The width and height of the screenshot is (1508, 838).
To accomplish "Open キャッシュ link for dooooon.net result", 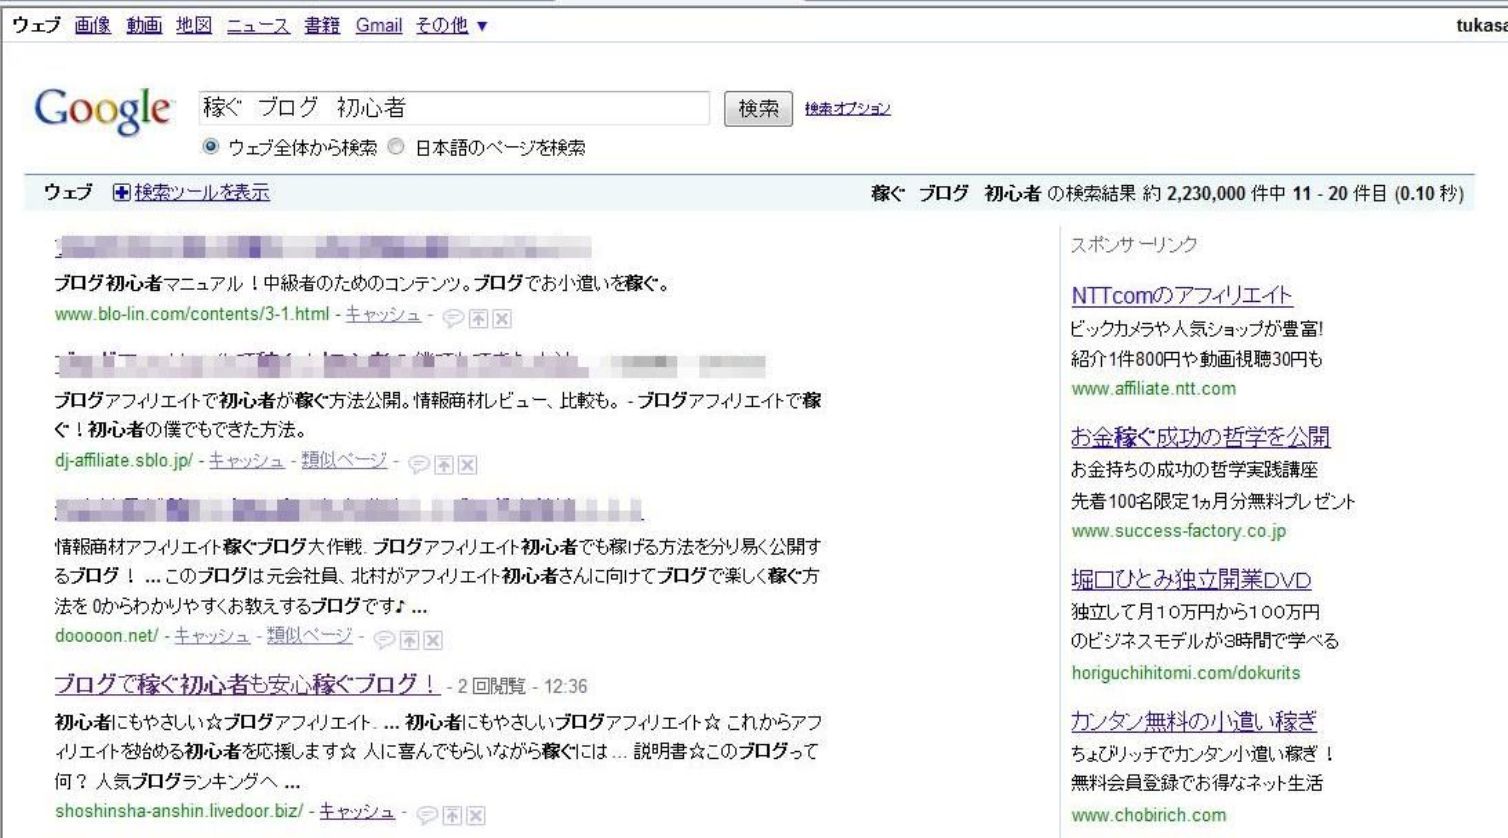I will pos(212,635).
